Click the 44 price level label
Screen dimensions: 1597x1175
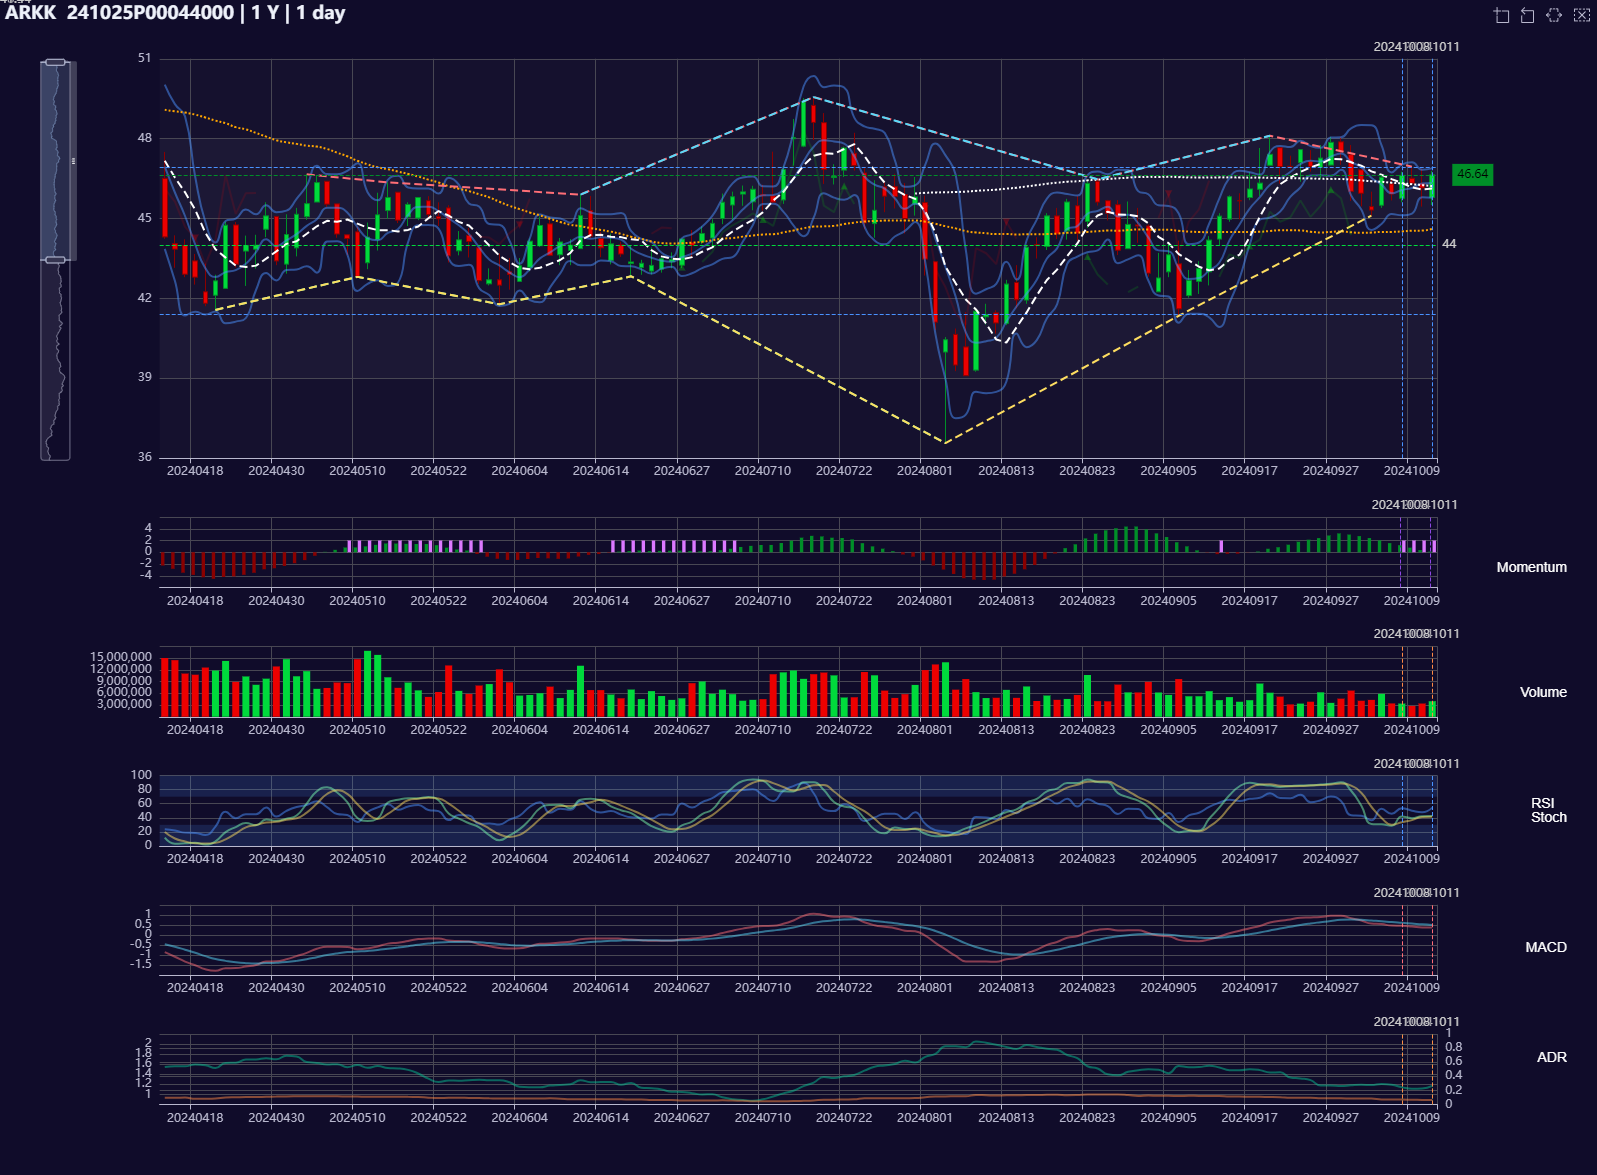coord(1449,244)
